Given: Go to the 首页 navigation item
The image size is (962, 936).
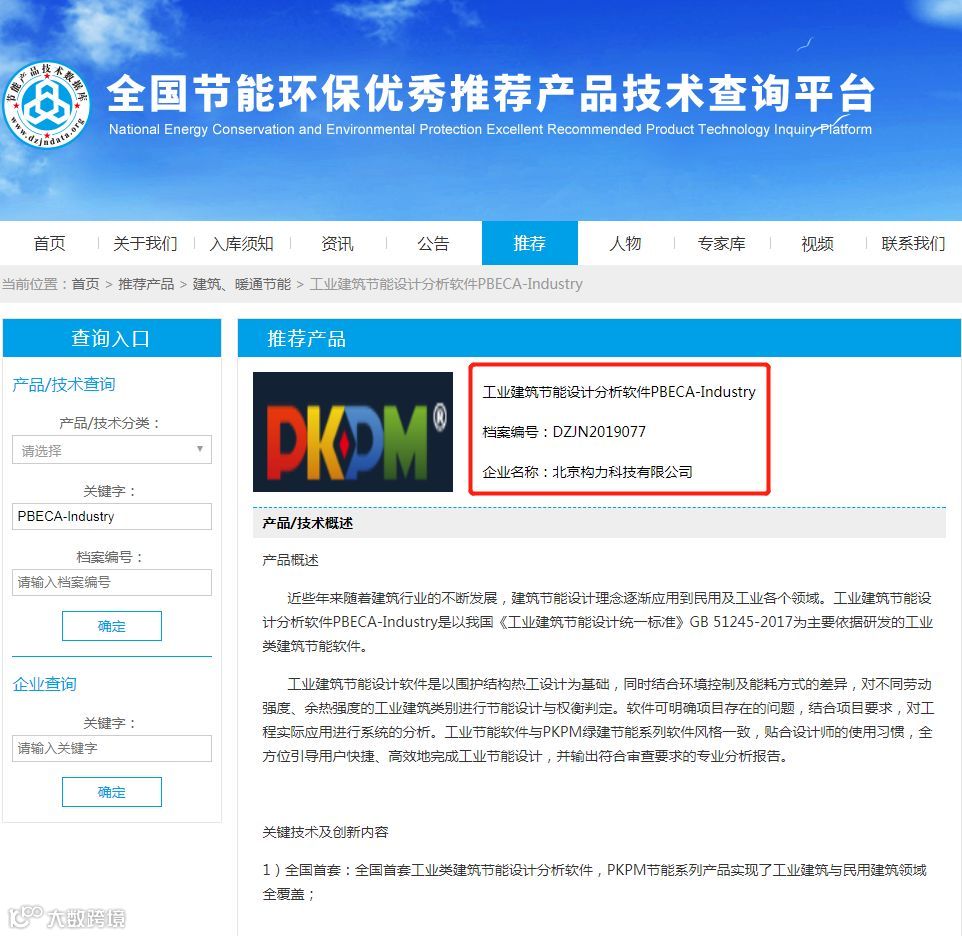Looking at the screenshot, I should point(49,244).
